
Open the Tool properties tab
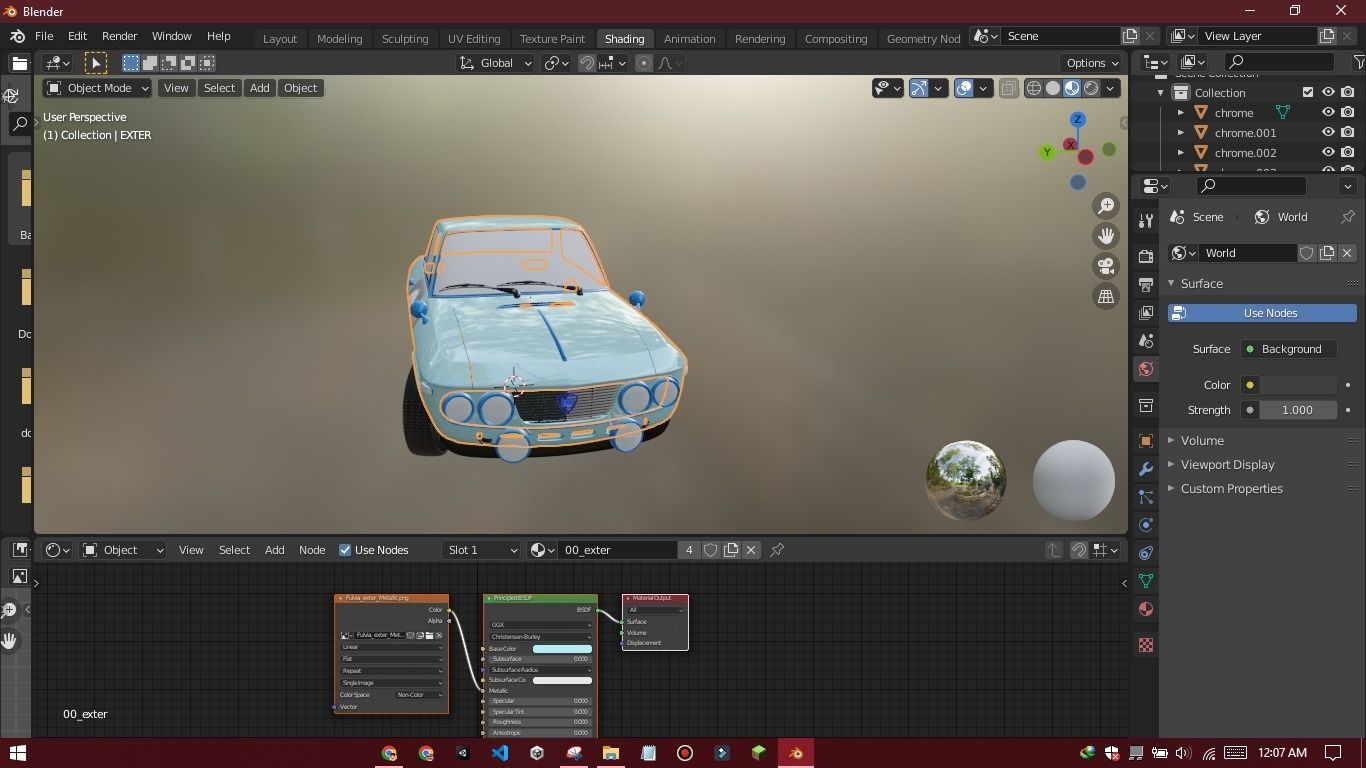[x=1145, y=221]
